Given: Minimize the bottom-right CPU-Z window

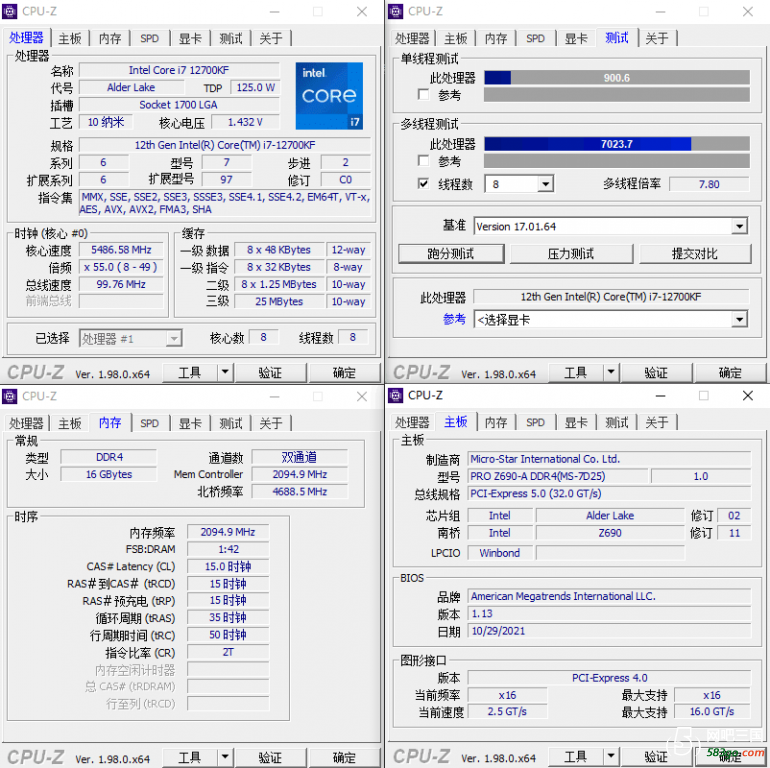Looking at the screenshot, I should 660,395.
